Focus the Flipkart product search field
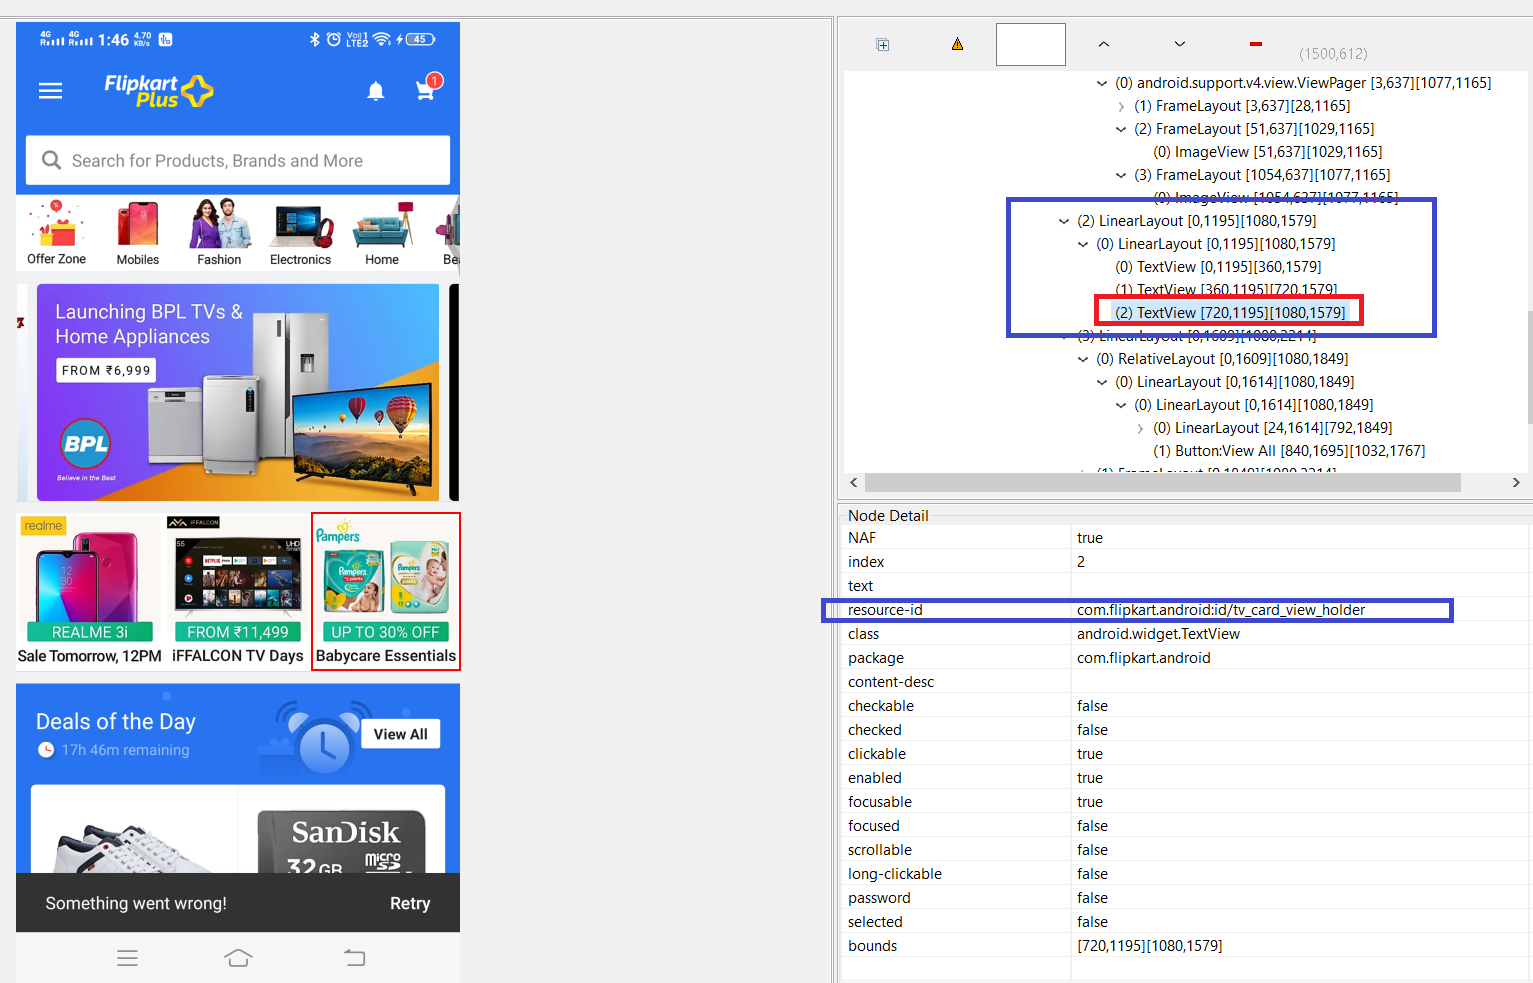The image size is (1533, 983). click(238, 160)
